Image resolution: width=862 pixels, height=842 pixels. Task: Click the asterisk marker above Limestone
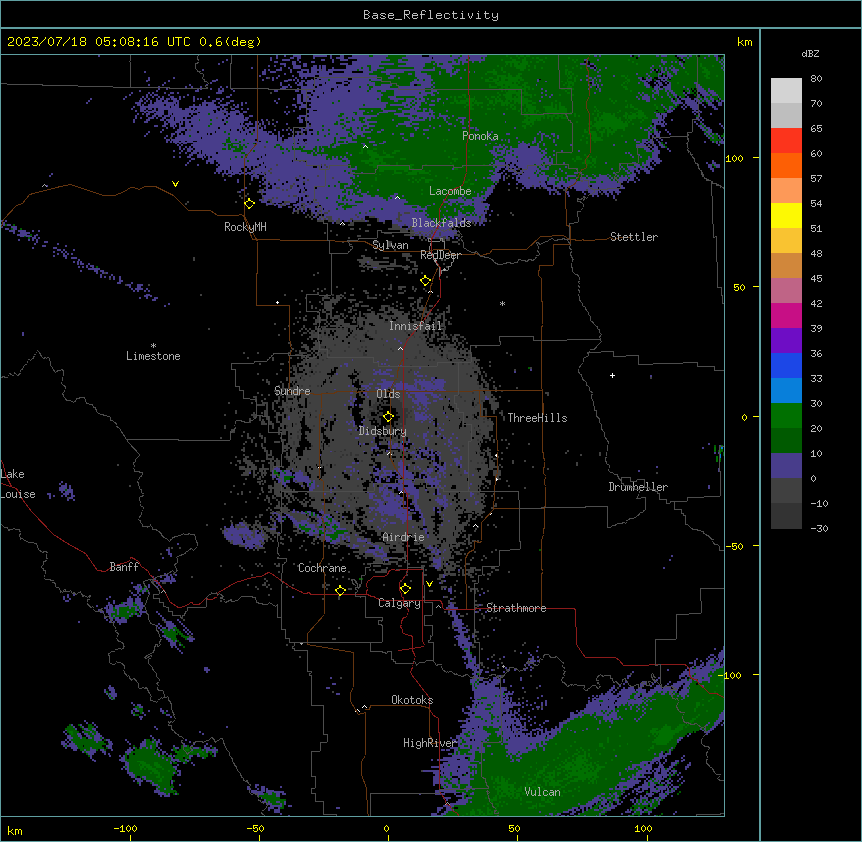(x=153, y=346)
